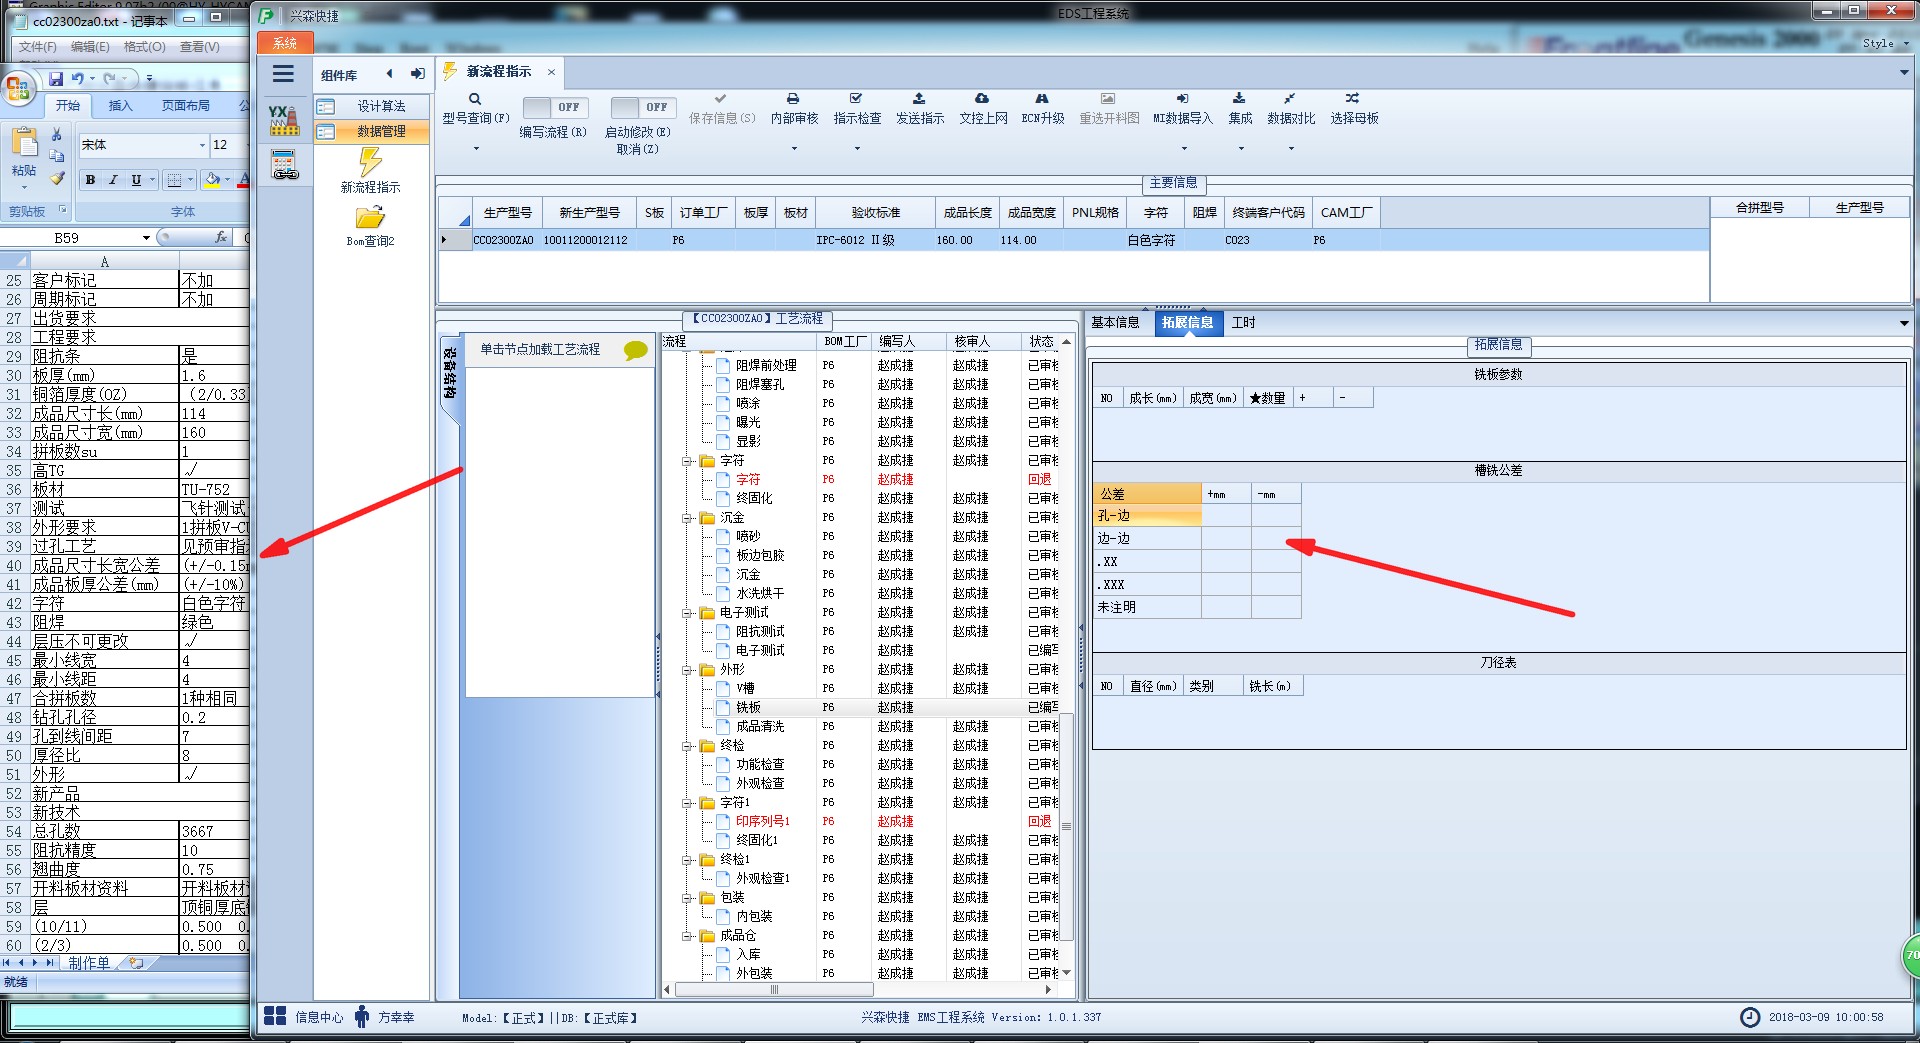This screenshot has height=1043, width=1920.
Task: Click the 发送指示 upload icon
Action: point(919,99)
